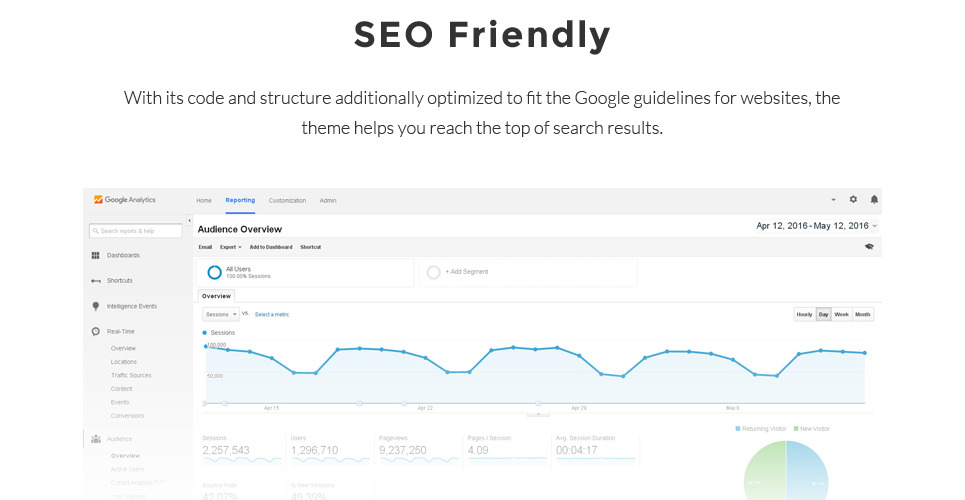The height and width of the screenshot is (500, 965).
Task: Switch chart granularity to Week
Action: pos(842,314)
